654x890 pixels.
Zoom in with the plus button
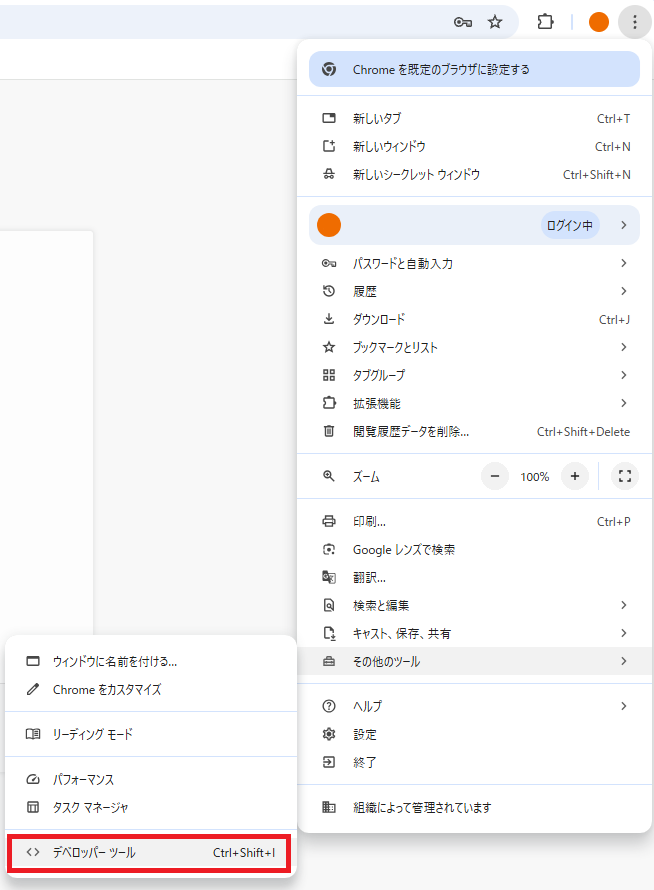pos(575,477)
